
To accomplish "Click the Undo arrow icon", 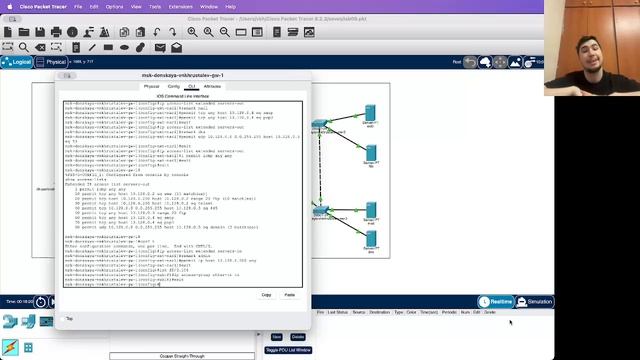I will 156,32.
